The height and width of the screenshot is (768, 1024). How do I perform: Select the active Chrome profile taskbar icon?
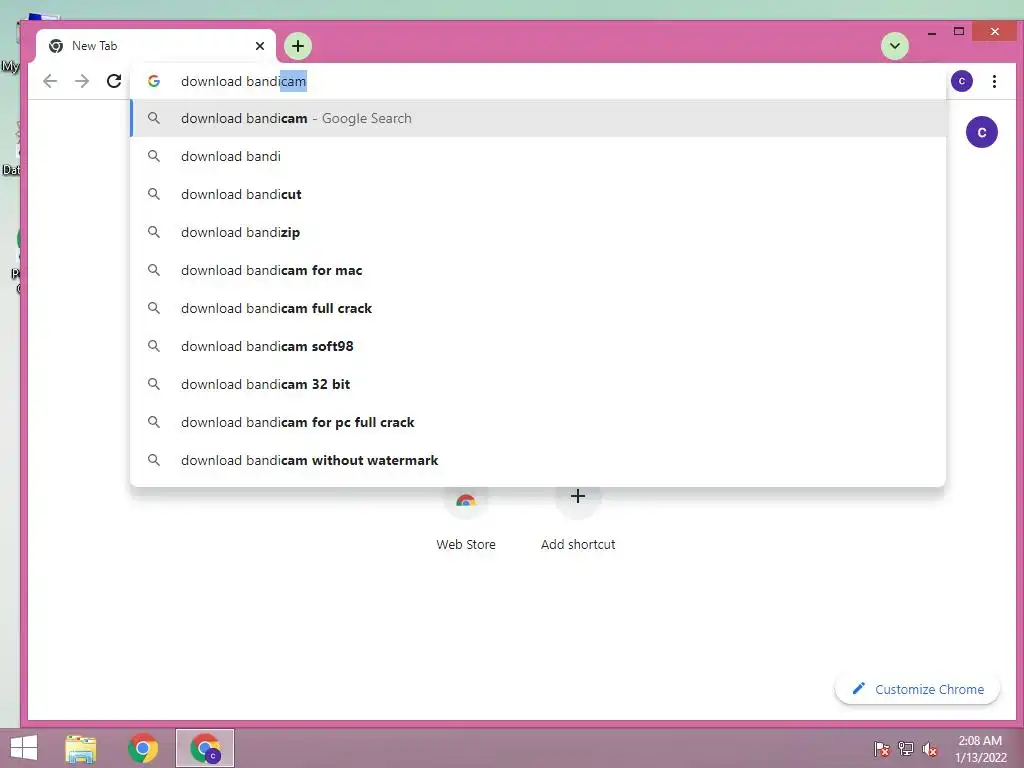(205, 748)
